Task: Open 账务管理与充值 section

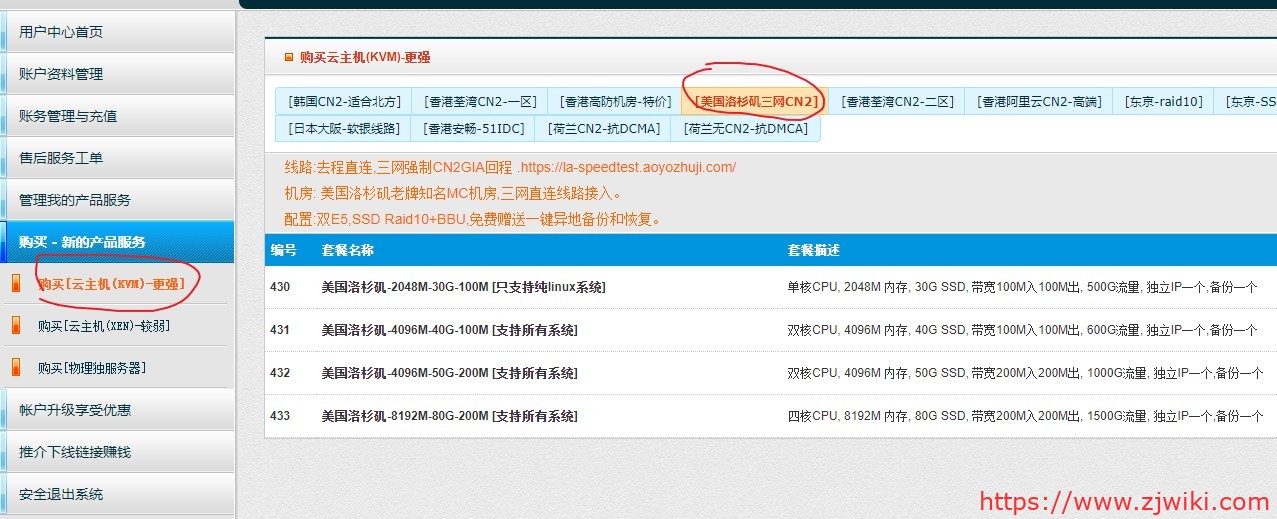Action: (68, 116)
